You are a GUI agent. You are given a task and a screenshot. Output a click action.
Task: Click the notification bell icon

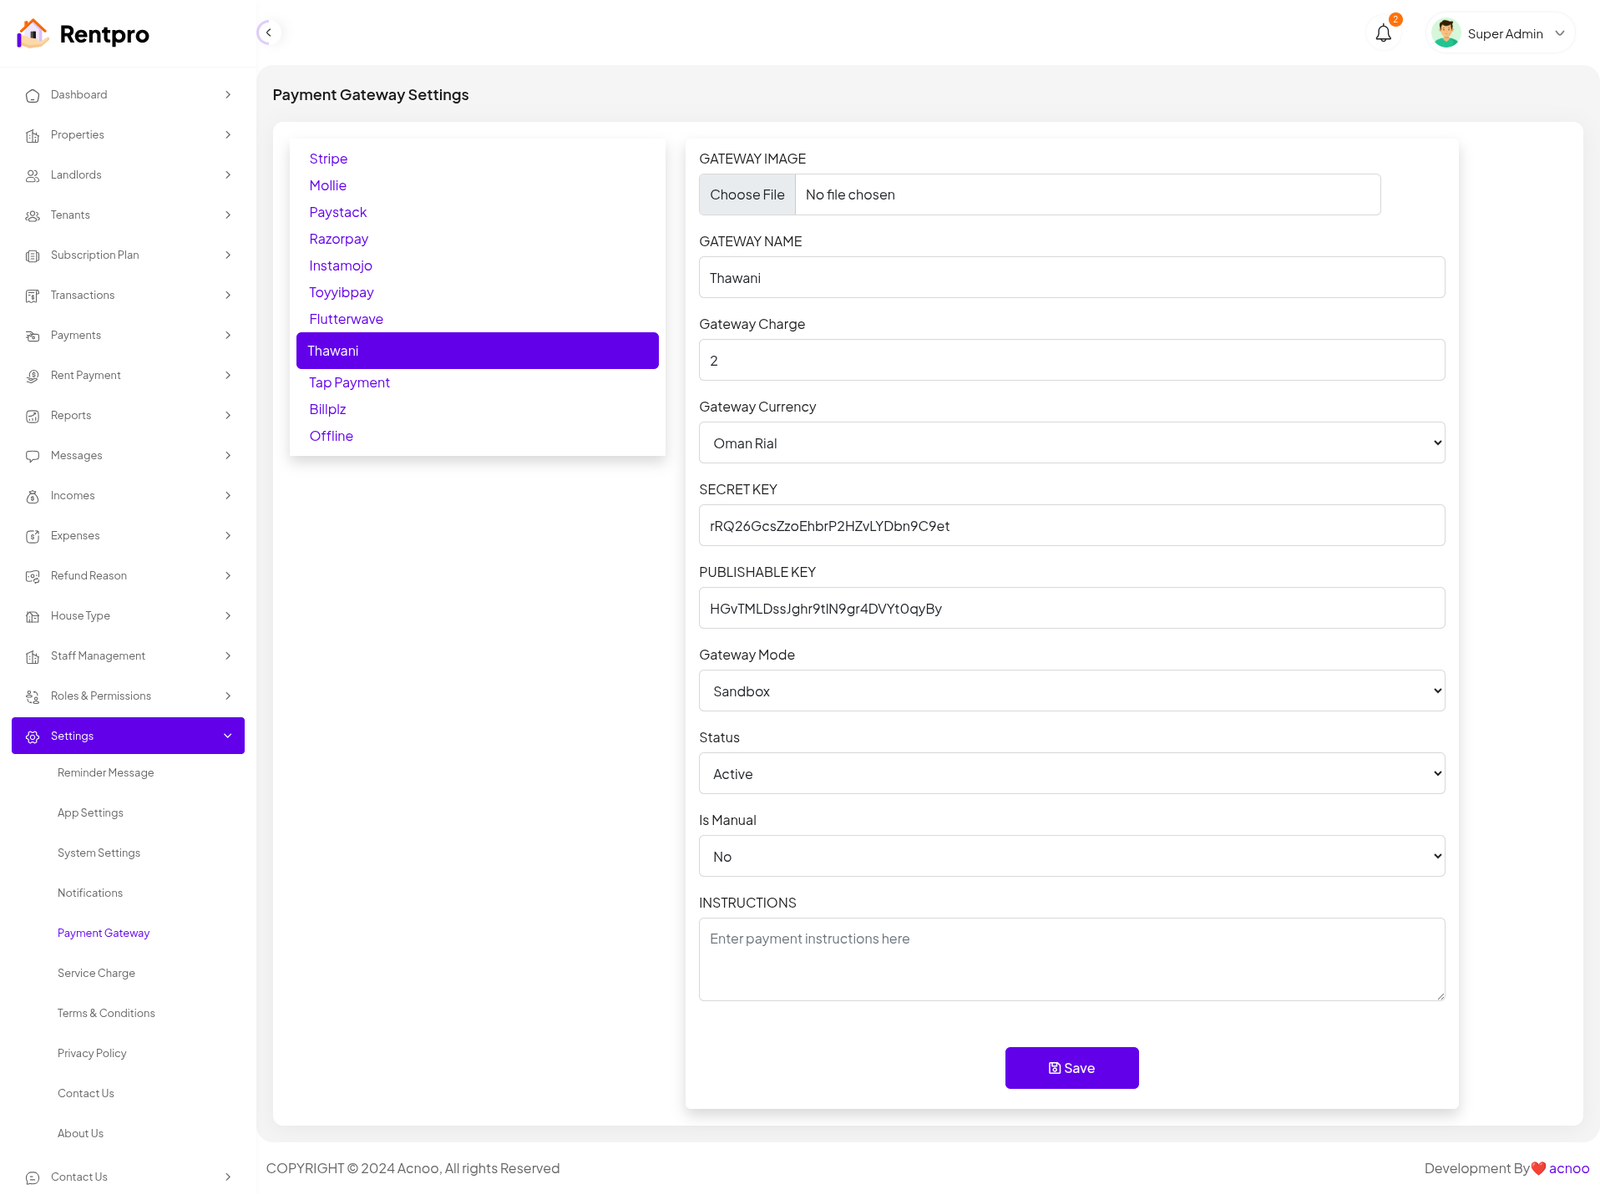(x=1383, y=33)
